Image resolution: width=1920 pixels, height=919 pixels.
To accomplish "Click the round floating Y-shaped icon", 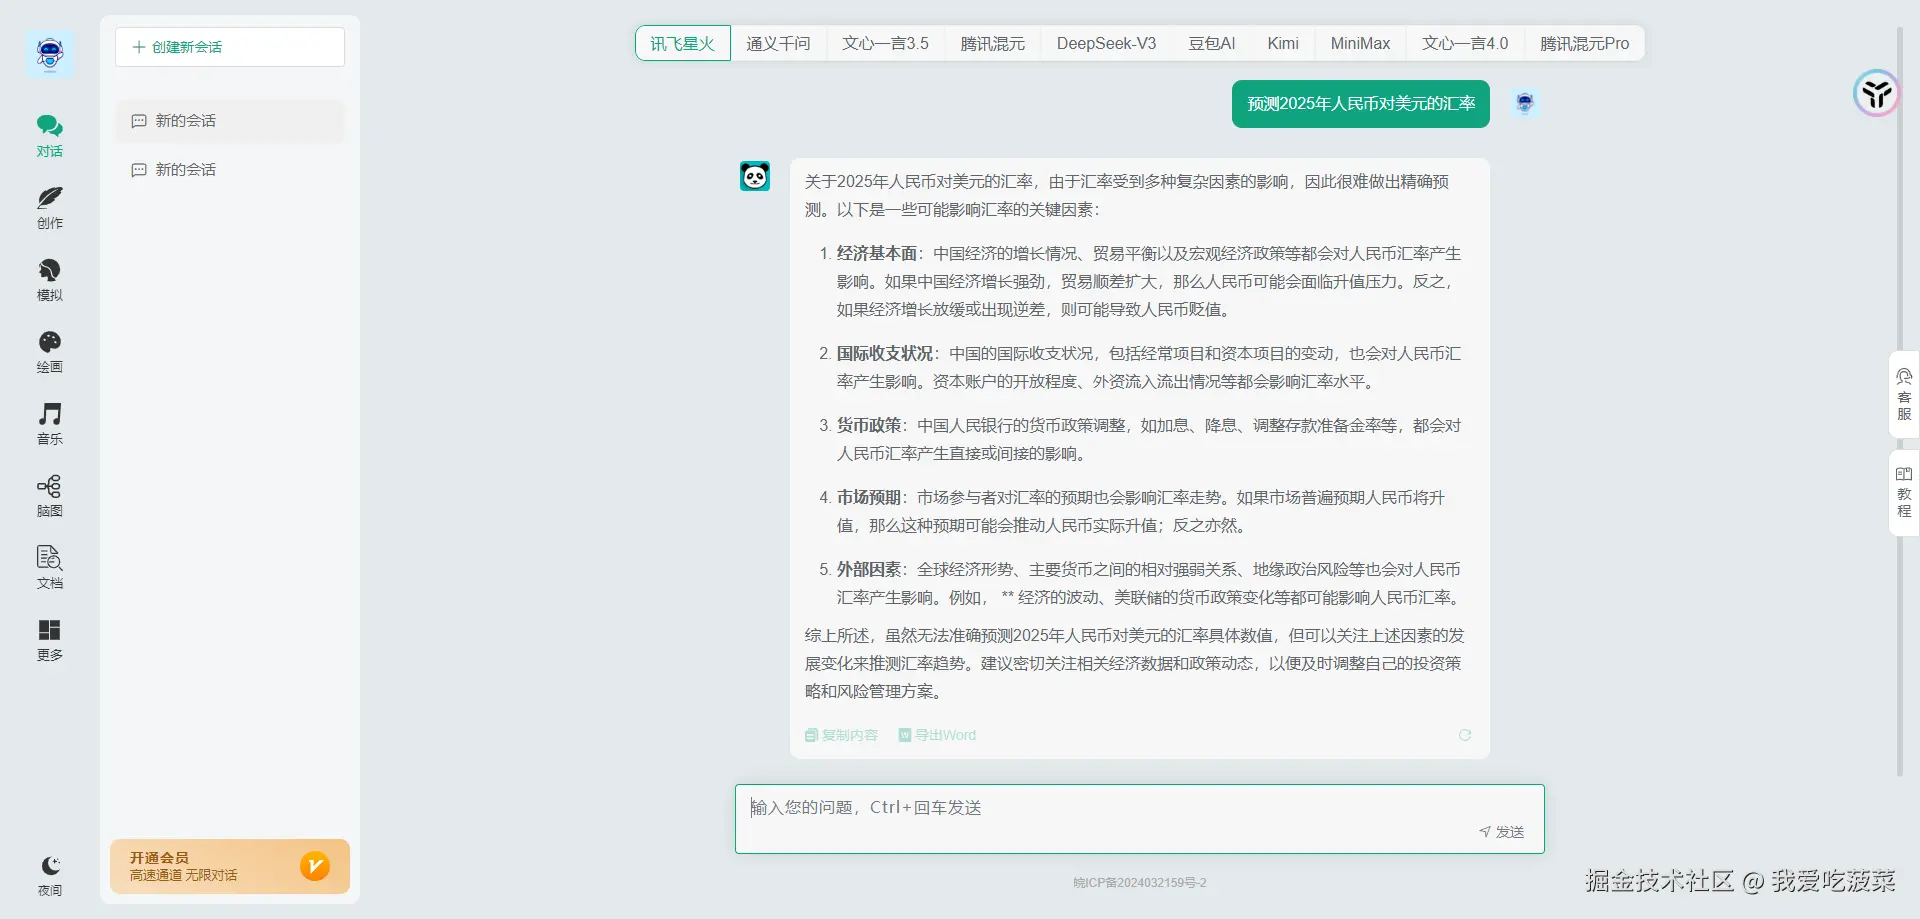I will pyautogui.click(x=1876, y=94).
